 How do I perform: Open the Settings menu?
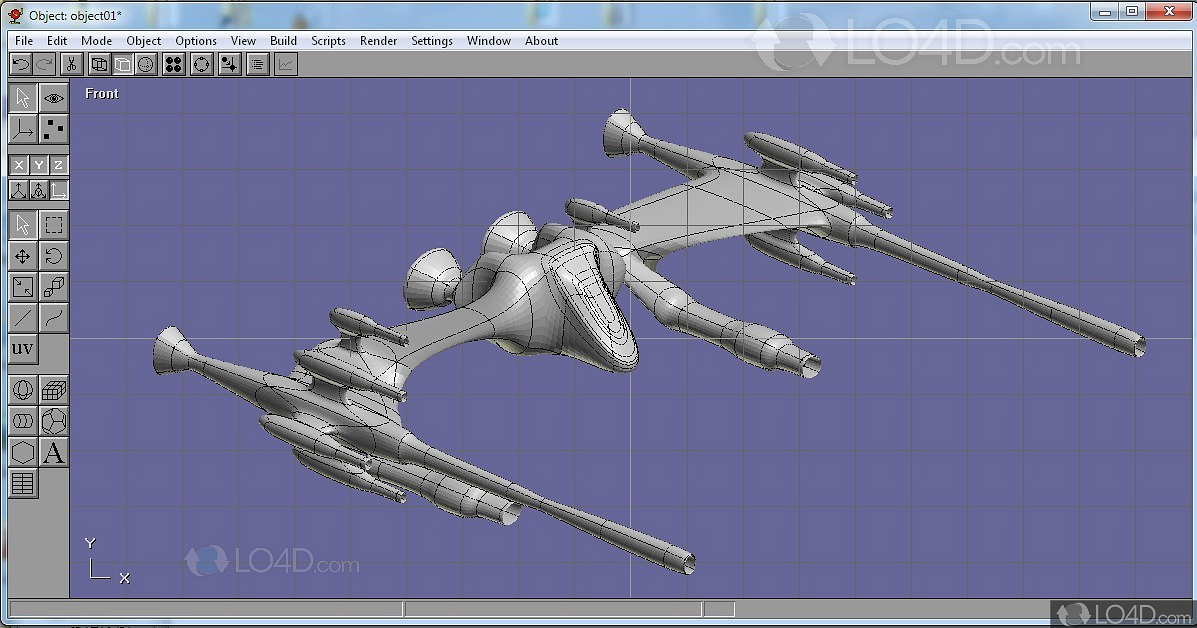pyautogui.click(x=431, y=40)
